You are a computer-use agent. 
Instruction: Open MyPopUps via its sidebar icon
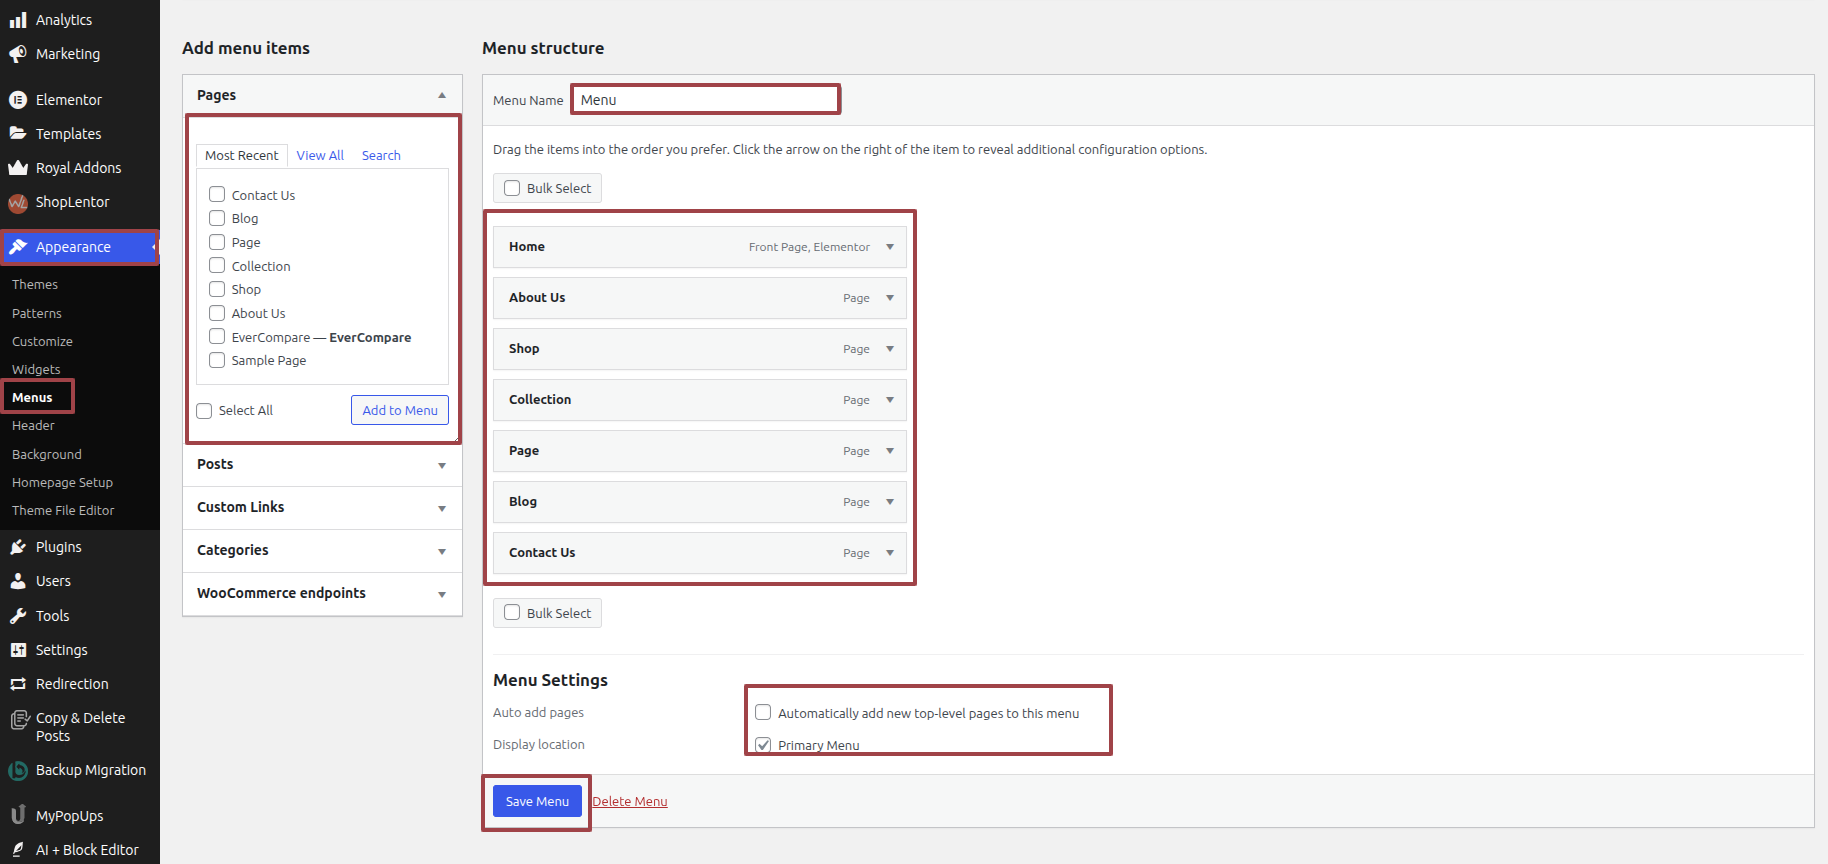click(x=18, y=816)
